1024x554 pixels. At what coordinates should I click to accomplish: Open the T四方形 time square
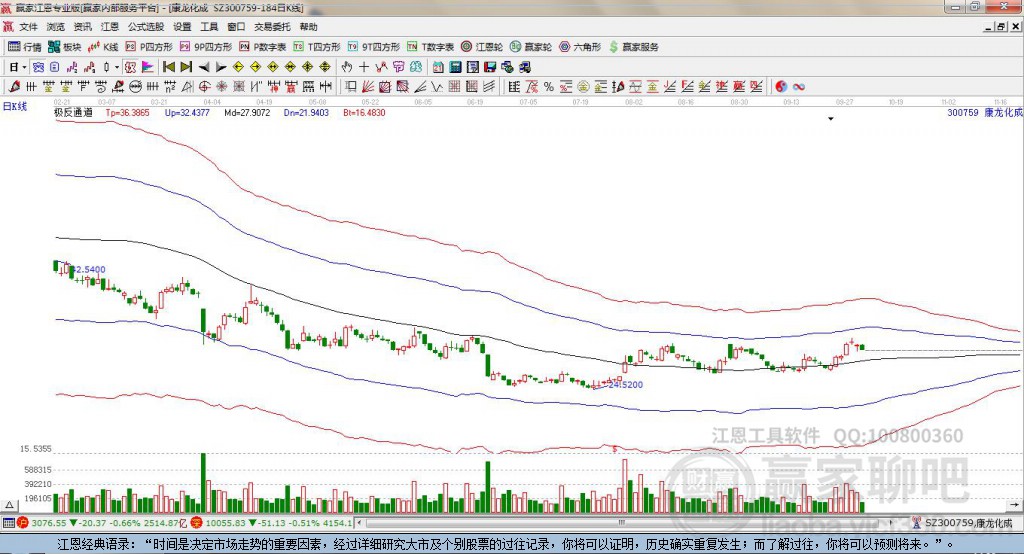(x=317, y=47)
